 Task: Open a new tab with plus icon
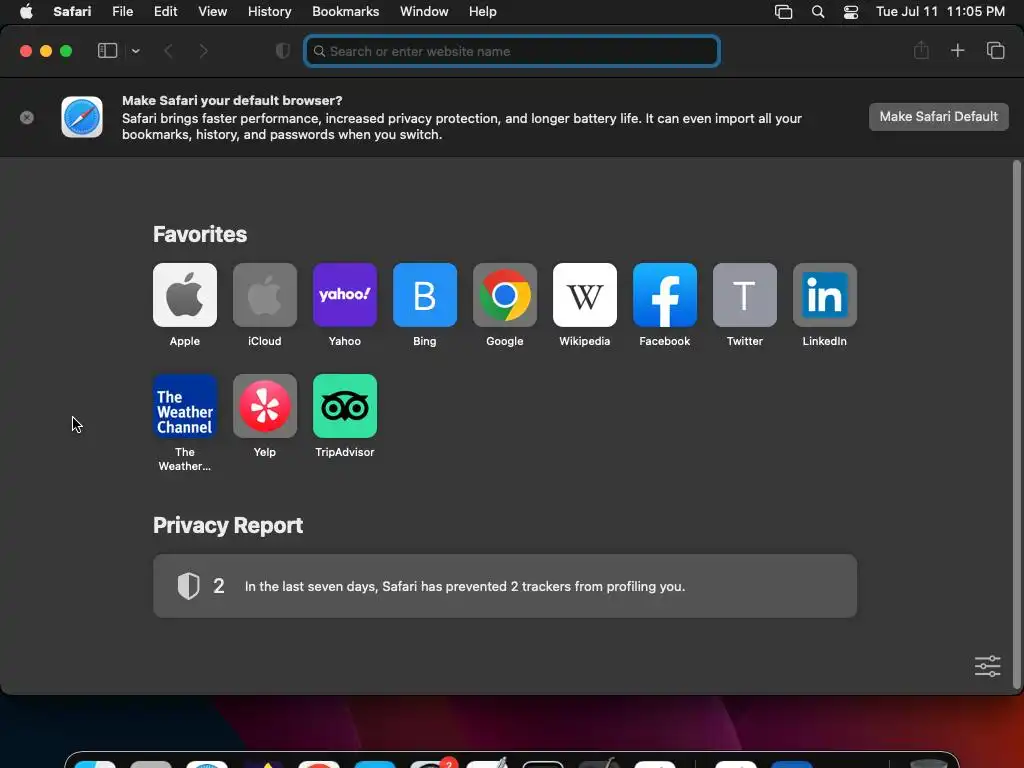coord(957,50)
